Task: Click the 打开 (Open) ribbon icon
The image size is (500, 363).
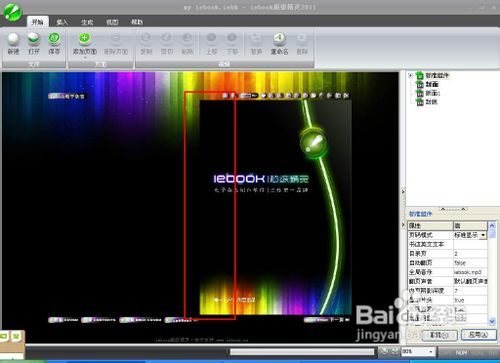Action: click(x=34, y=44)
